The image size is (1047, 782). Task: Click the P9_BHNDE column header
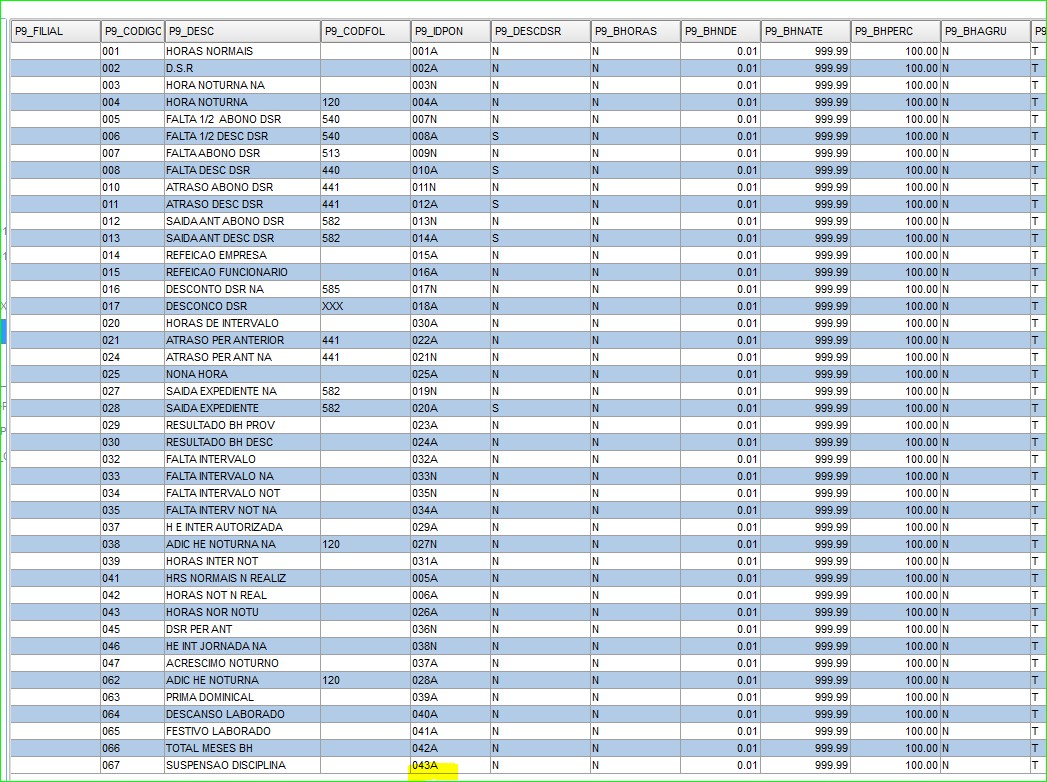(720, 31)
